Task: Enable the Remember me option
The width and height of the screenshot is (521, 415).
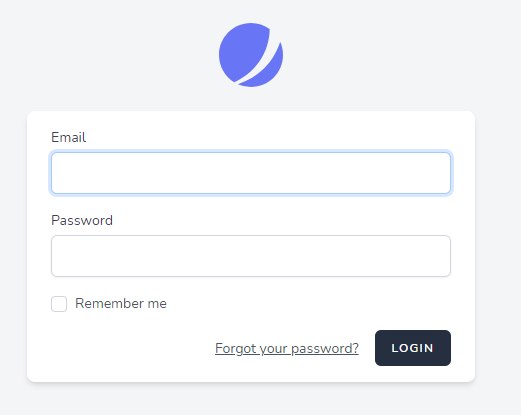Action: point(59,304)
